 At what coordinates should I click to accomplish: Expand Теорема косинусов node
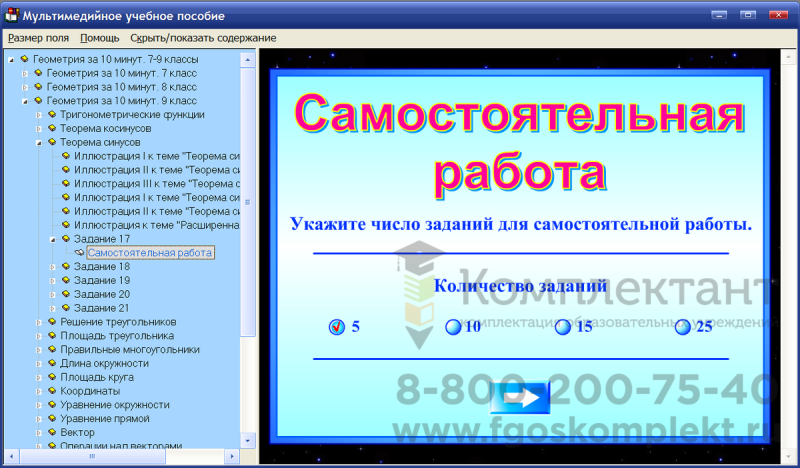click(38, 129)
